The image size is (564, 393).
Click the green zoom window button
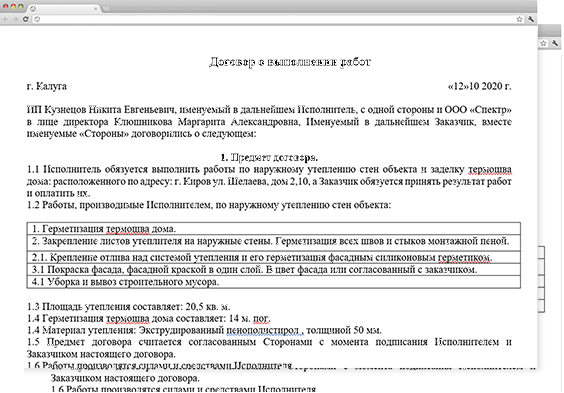click(21, 6)
